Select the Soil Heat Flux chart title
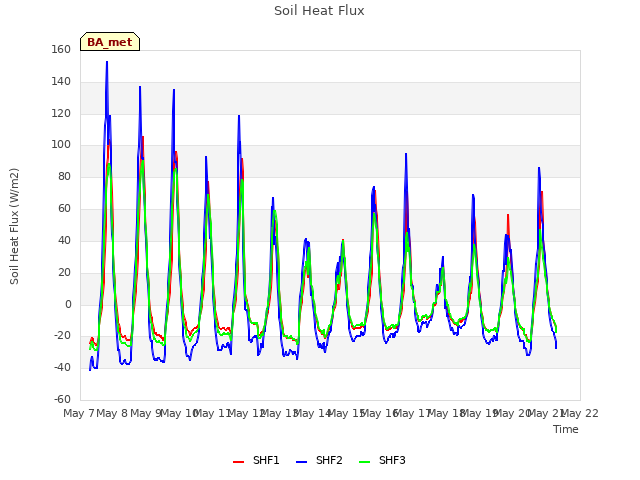Screen dimensions: 640x480 point(319,11)
